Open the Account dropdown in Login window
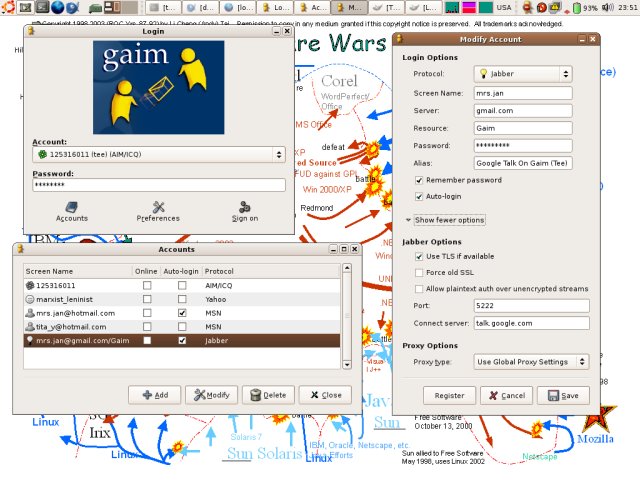The height and width of the screenshot is (480, 640). 158,155
